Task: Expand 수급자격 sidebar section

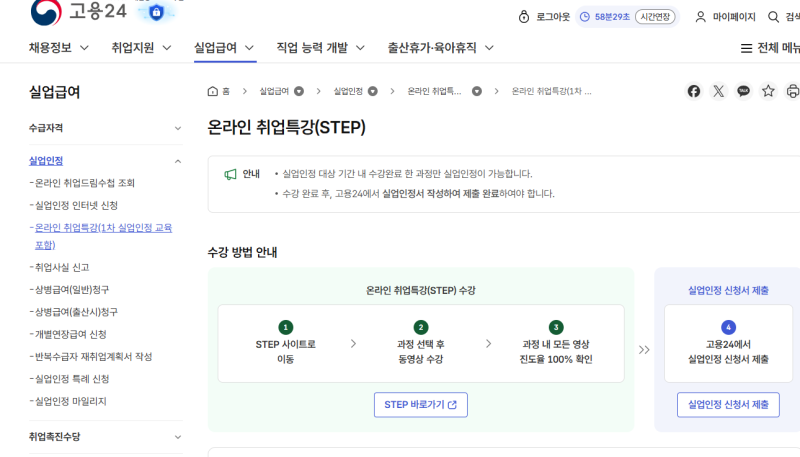Action: [x=106, y=128]
